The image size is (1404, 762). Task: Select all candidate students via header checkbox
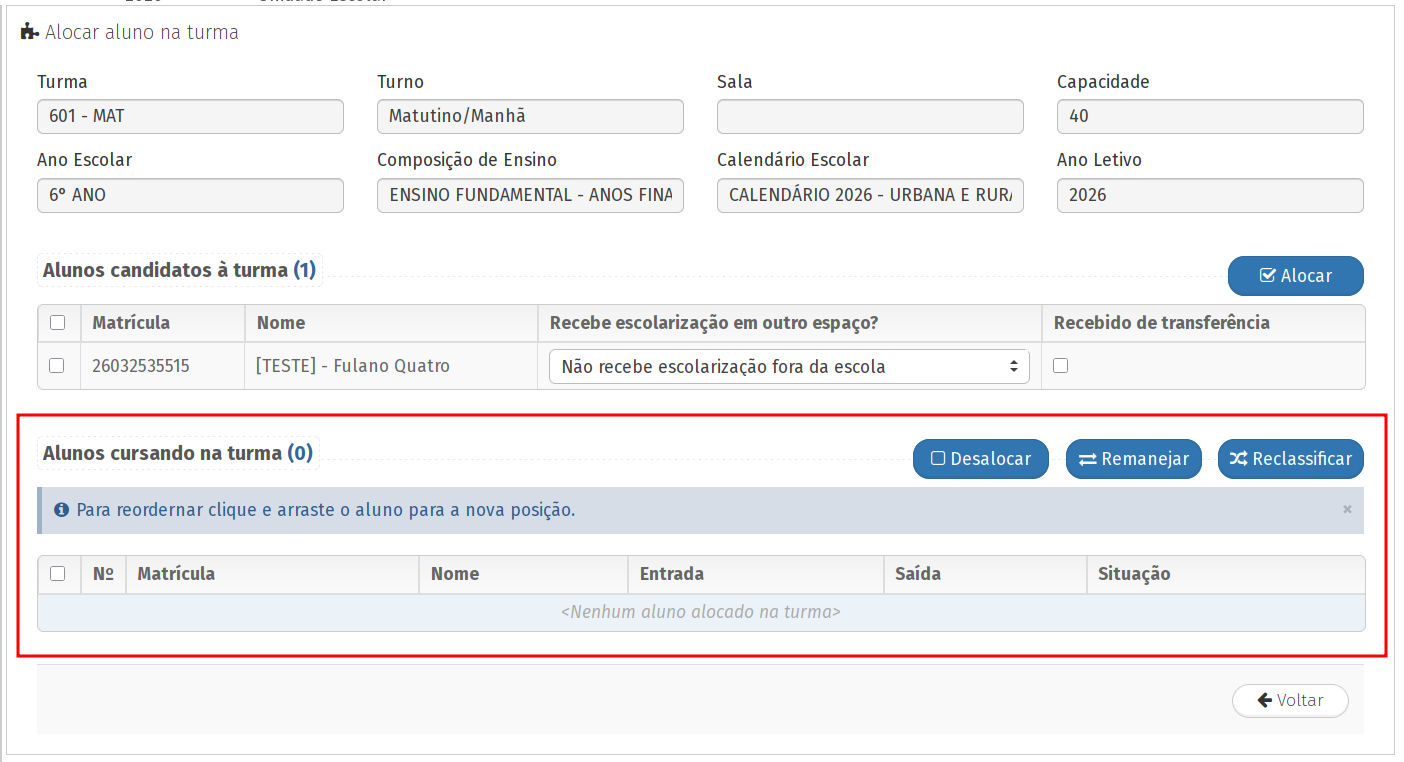click(x=58, y=323)
